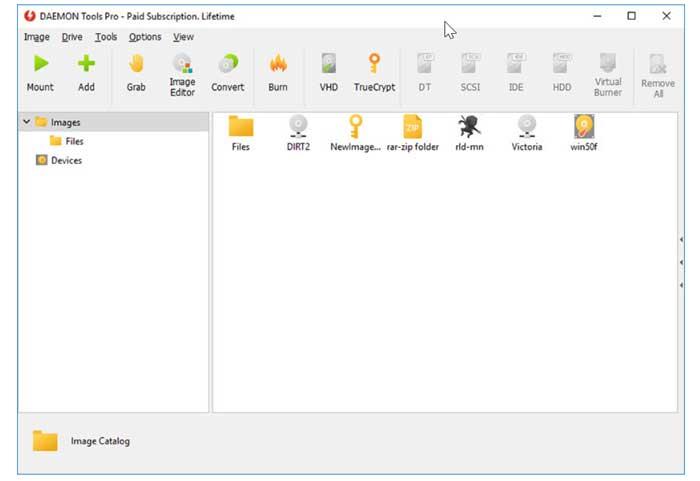Select the Files folder in catalog pane
Image resolution: width=700 pixels, height=481 pixels.
pyautogui.click(x=241, y=133)
